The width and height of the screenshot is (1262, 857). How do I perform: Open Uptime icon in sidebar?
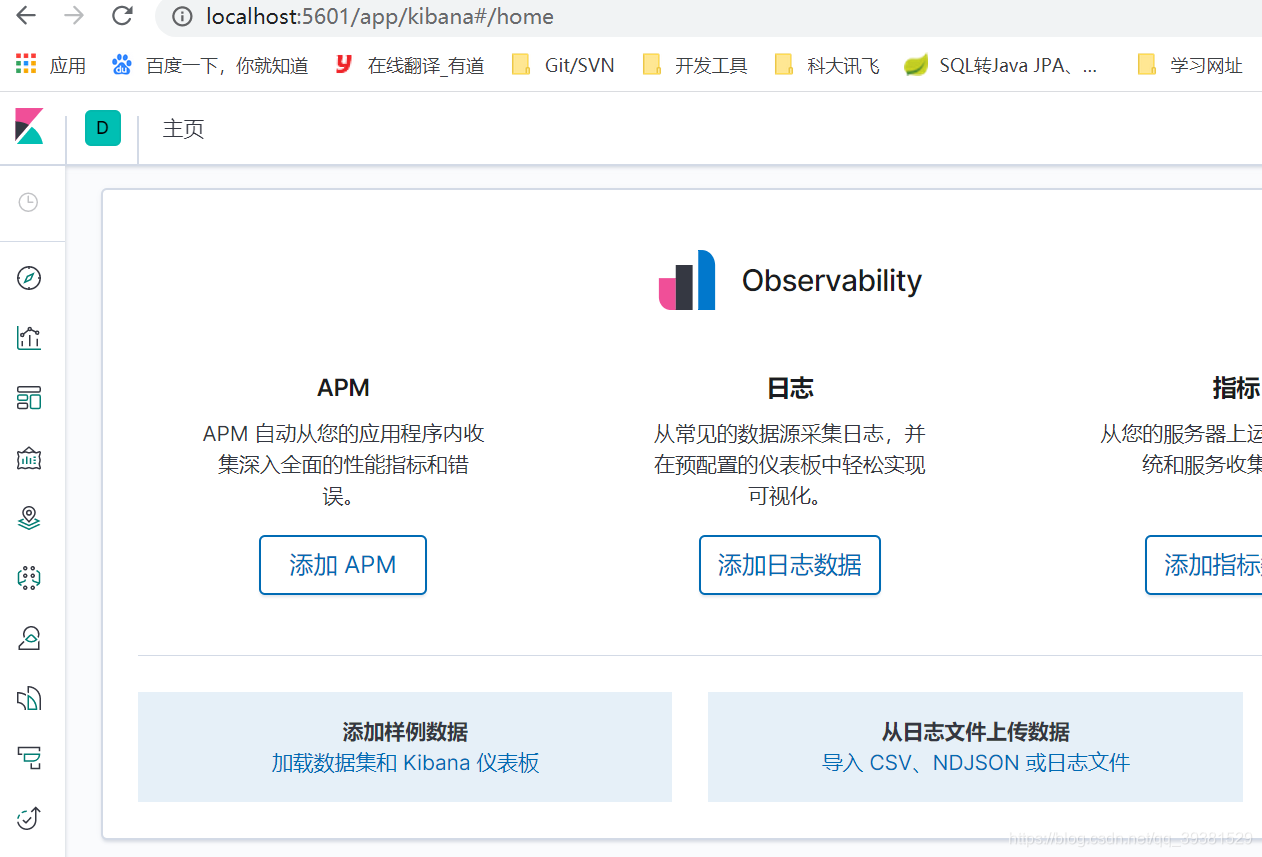point(29,817)
